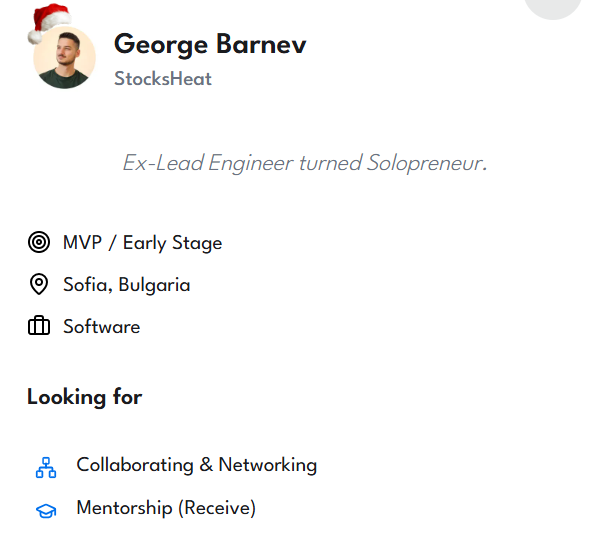Click the blue graduation cap icon
Image resolution: width=613 pixels, height=553 pixels.
[x=46, y=510]
